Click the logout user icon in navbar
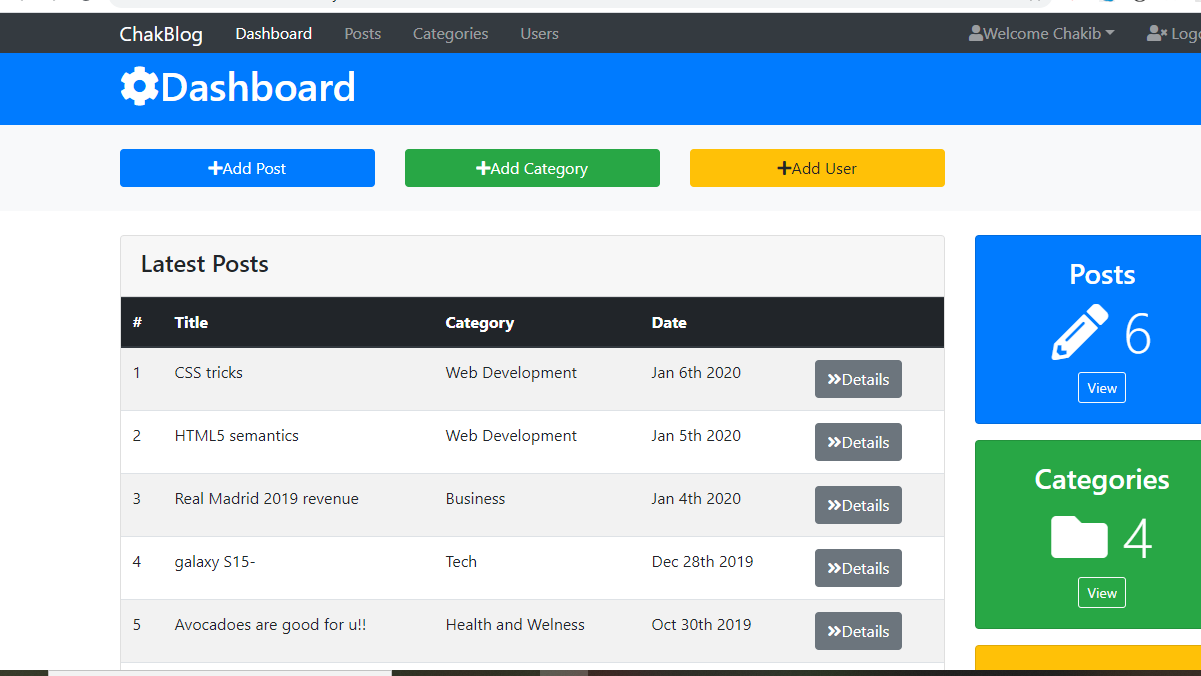Screen dimensions: 1201x676 pos(1157,34)
